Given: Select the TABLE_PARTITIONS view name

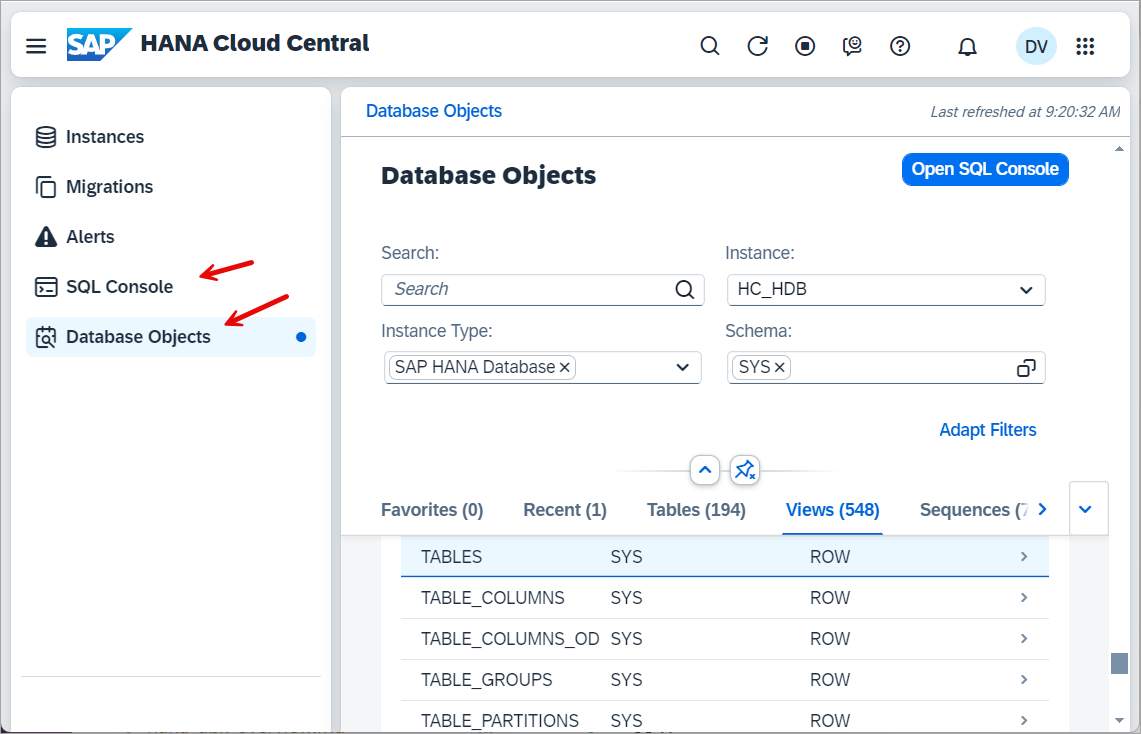Looking at the screenshot, I should point(500,720).
